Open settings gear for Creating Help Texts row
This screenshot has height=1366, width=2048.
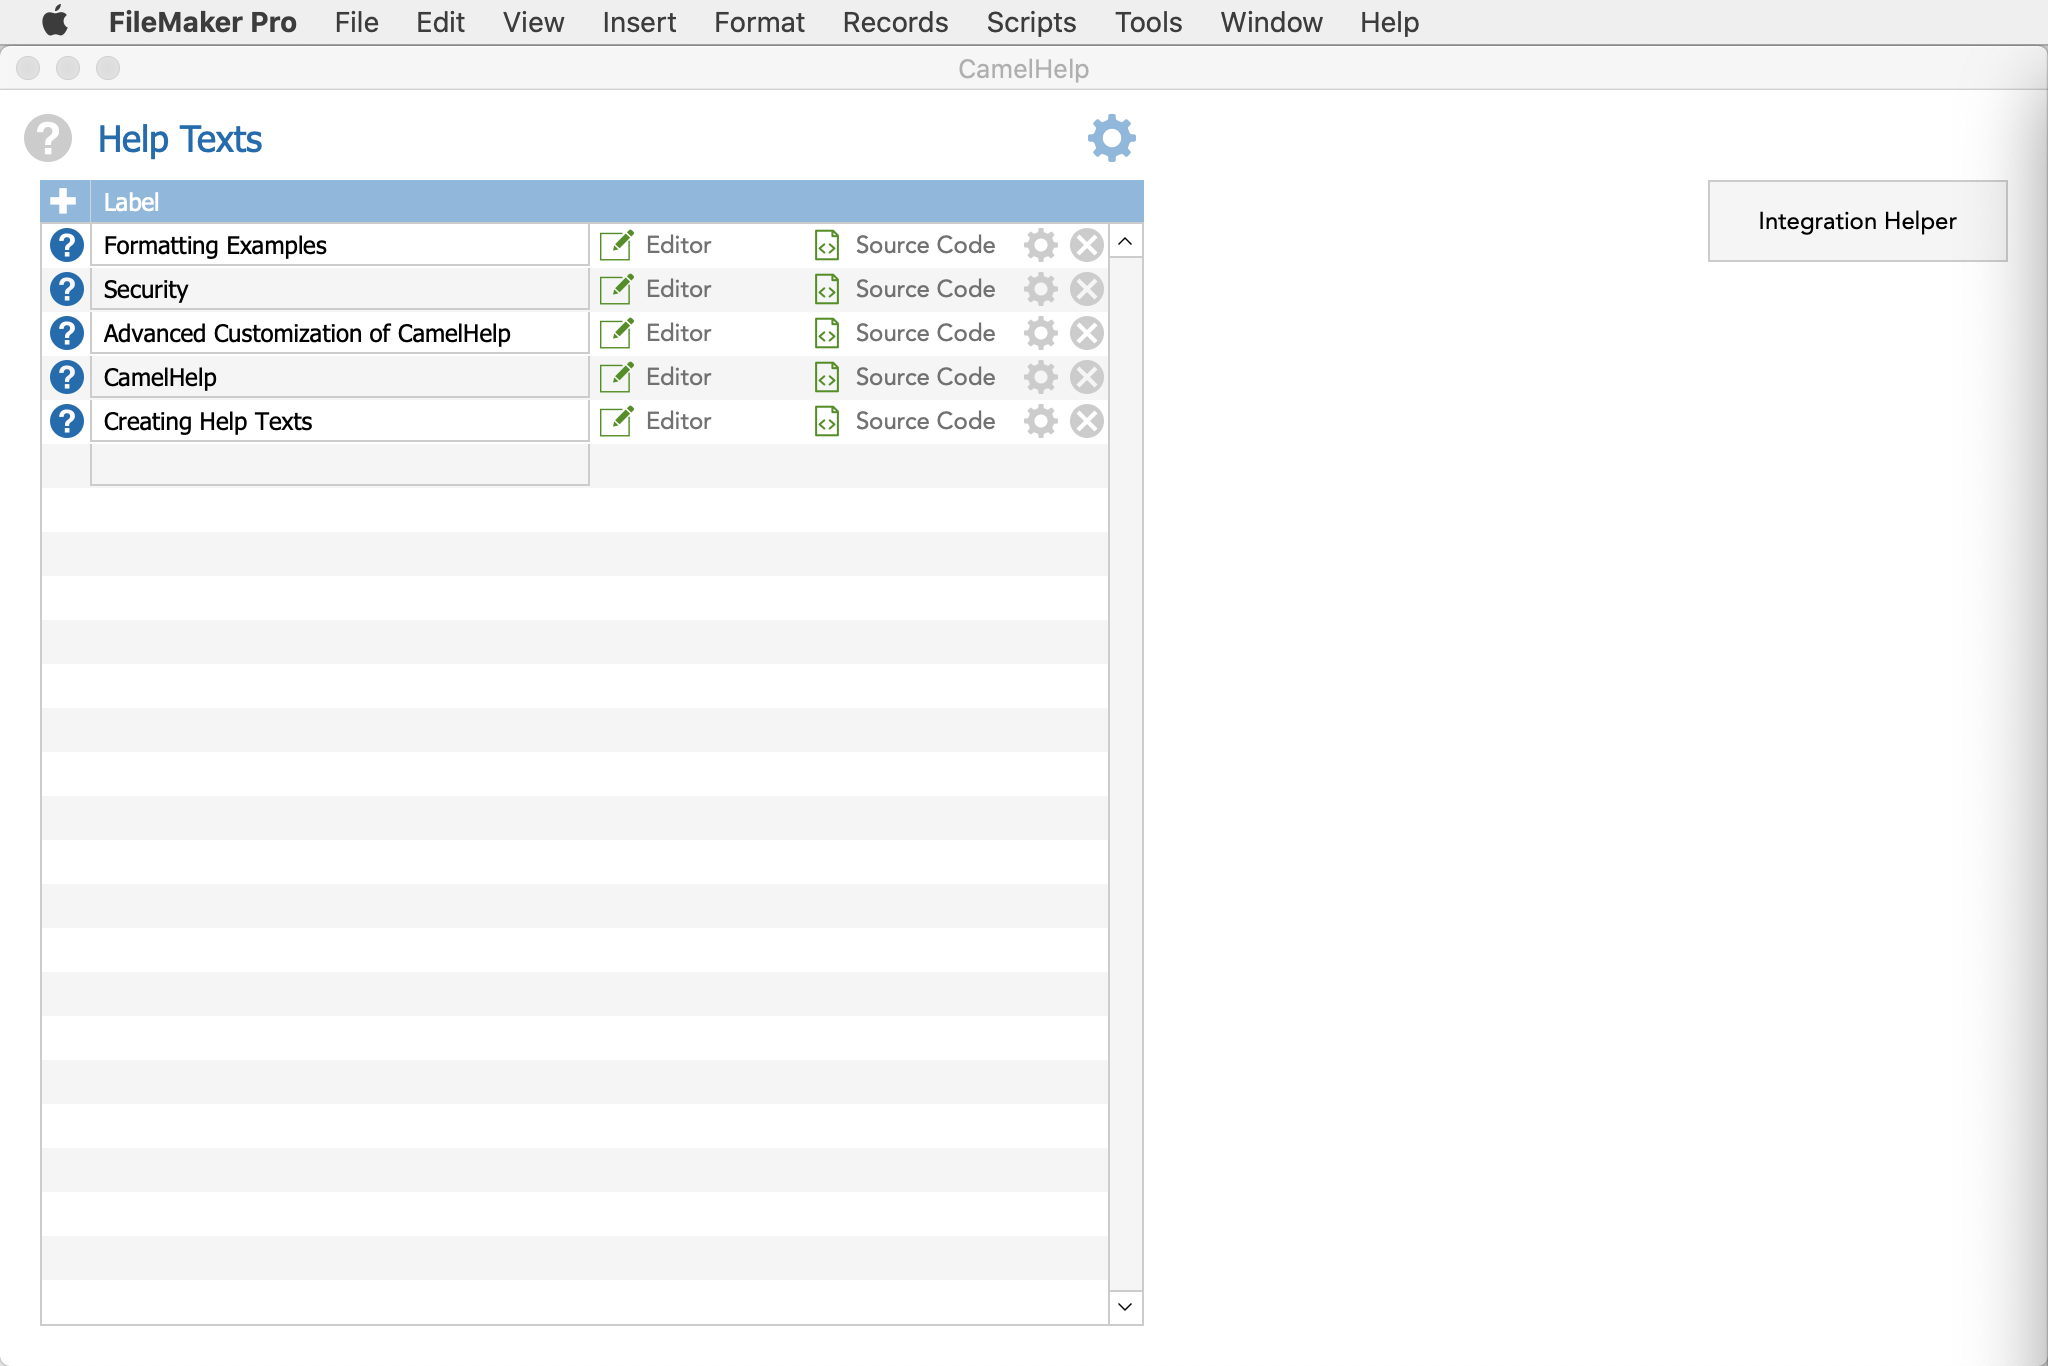point(1041,421)
